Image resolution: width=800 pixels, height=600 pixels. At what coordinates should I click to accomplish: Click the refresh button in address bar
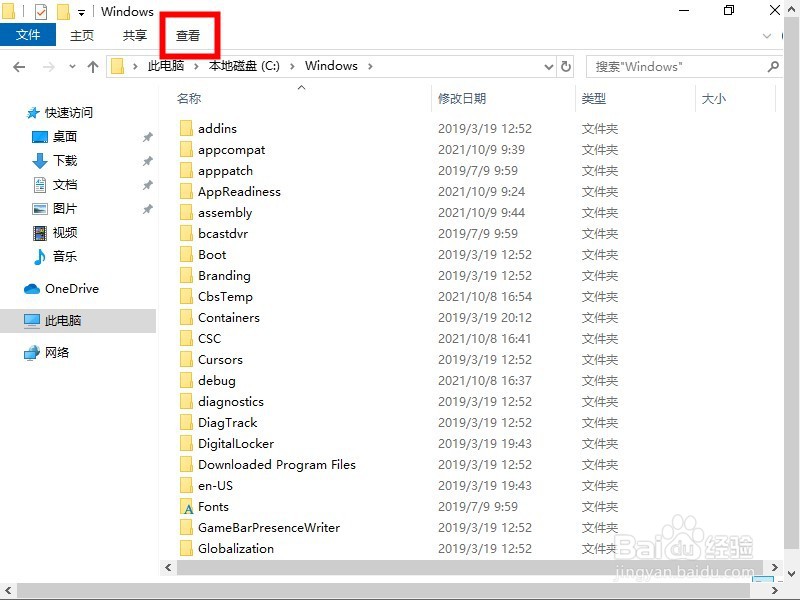pos(565,66)
